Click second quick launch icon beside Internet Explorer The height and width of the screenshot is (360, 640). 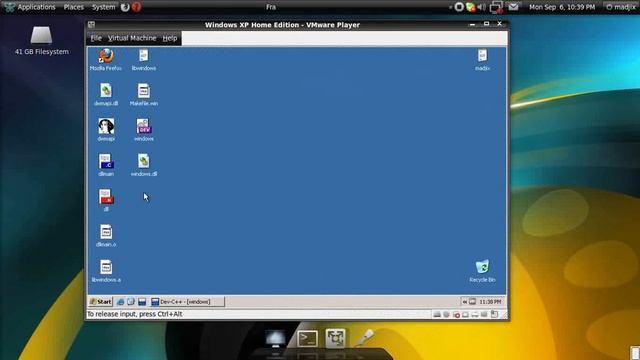click(x=131, y=302)
